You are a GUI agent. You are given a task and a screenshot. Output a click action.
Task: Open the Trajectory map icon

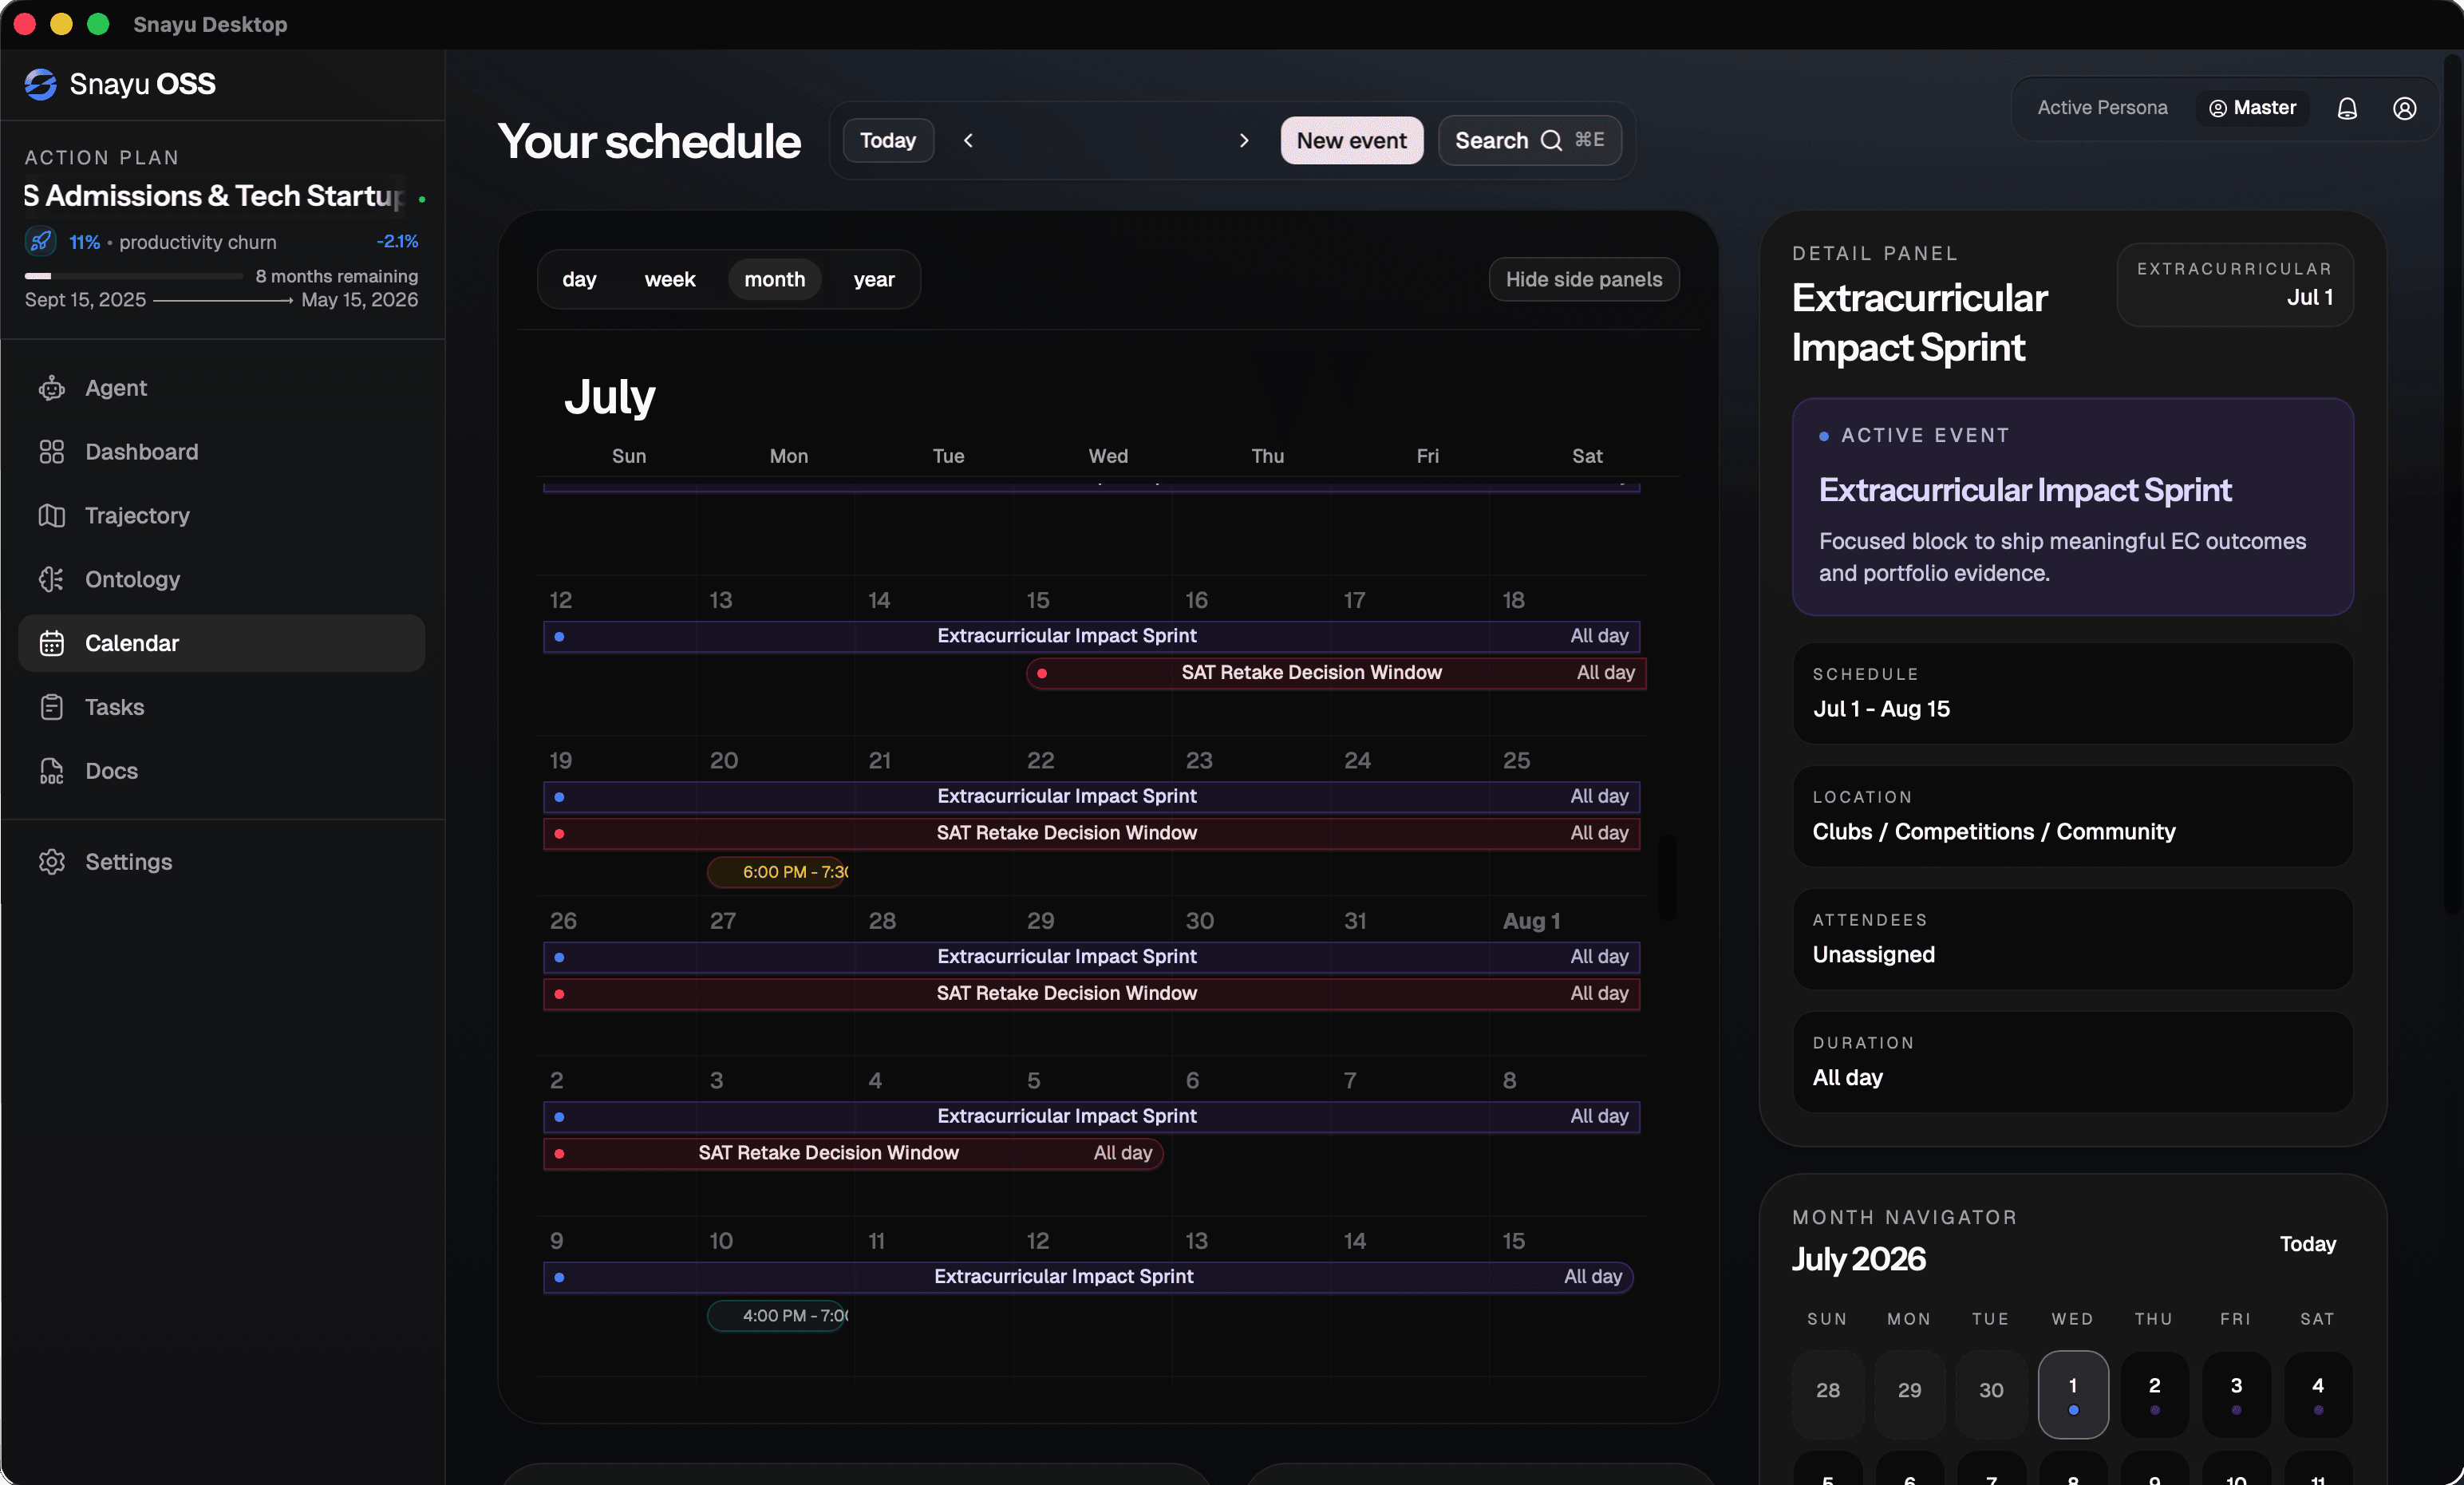[x=52, y=516]
